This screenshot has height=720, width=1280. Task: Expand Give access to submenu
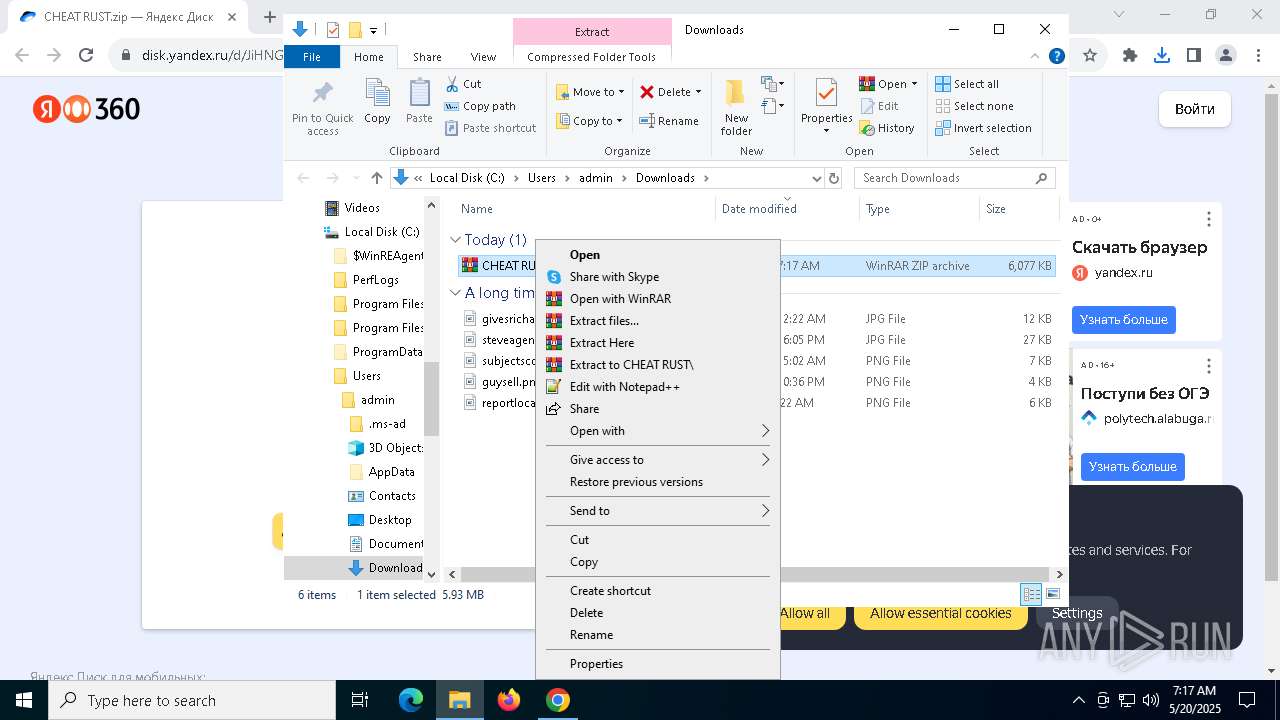point(658,460)
